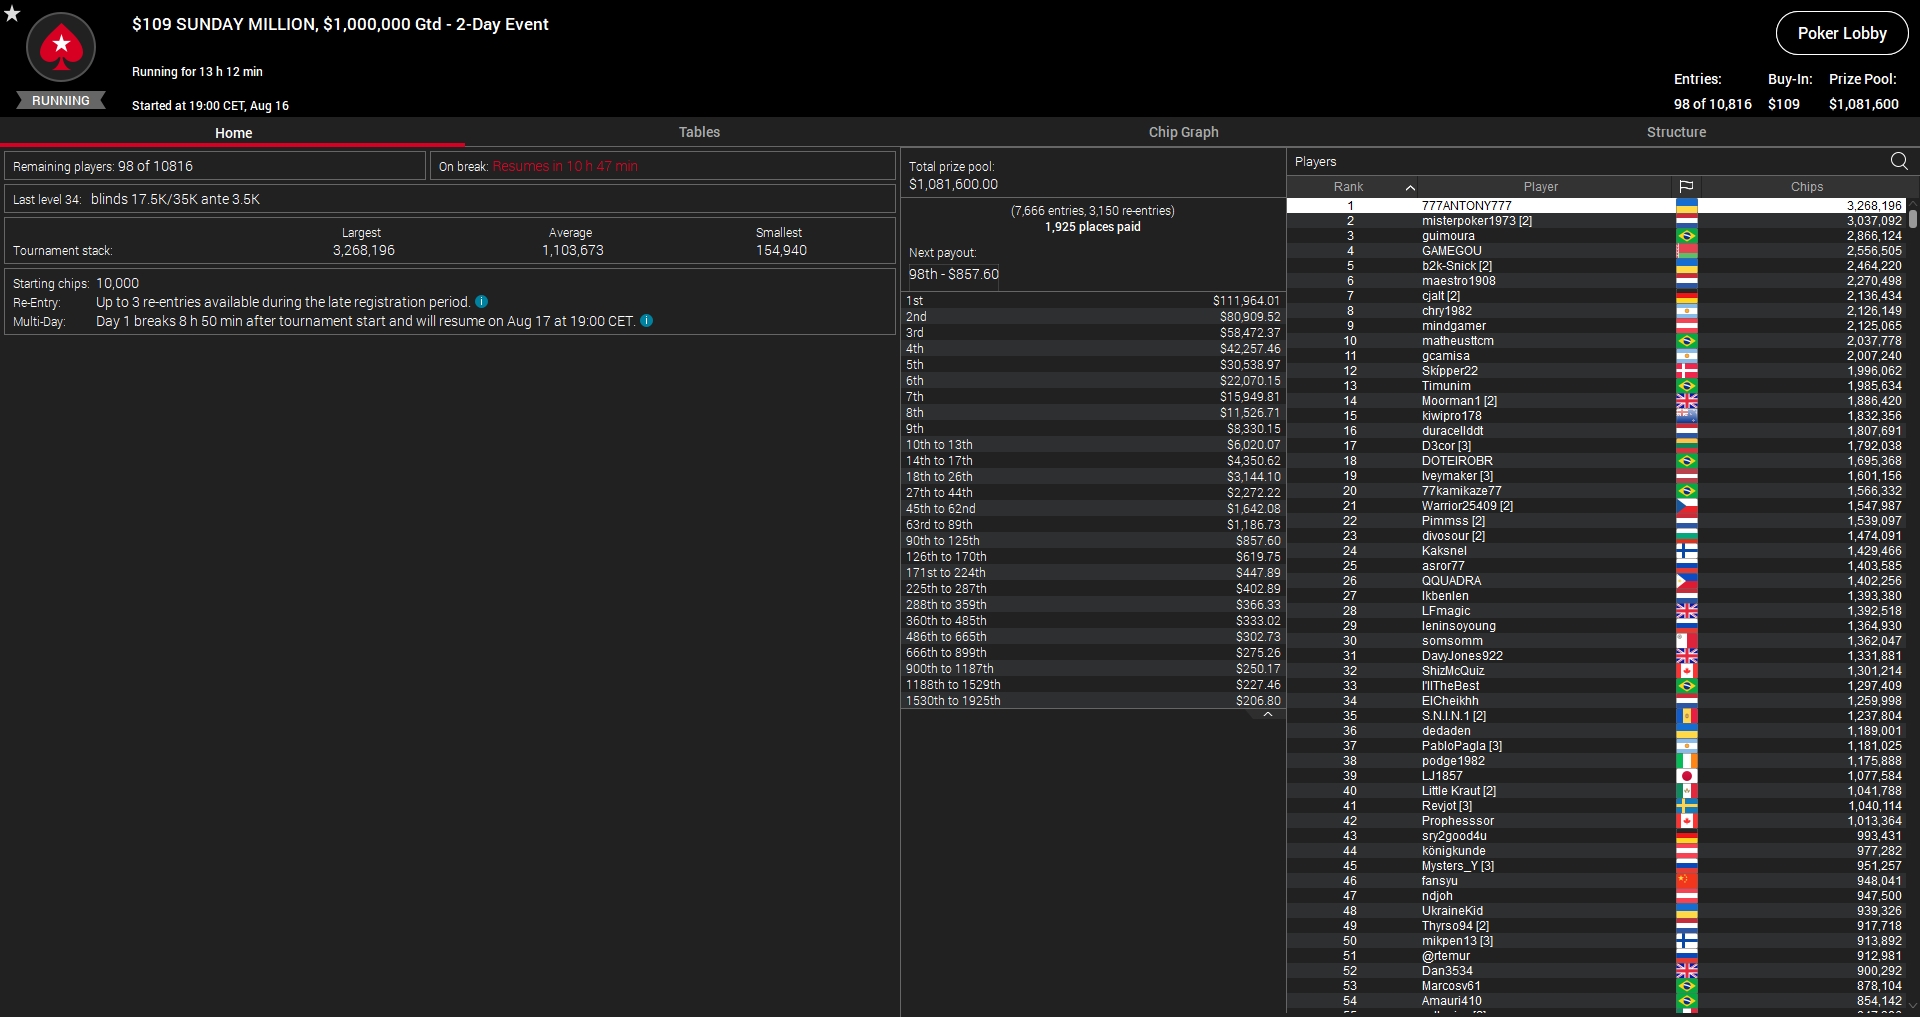Viewport: 1920px width, 1017px height.
Task: Select player mindgamer in the list
Action: click(1596, 326)
